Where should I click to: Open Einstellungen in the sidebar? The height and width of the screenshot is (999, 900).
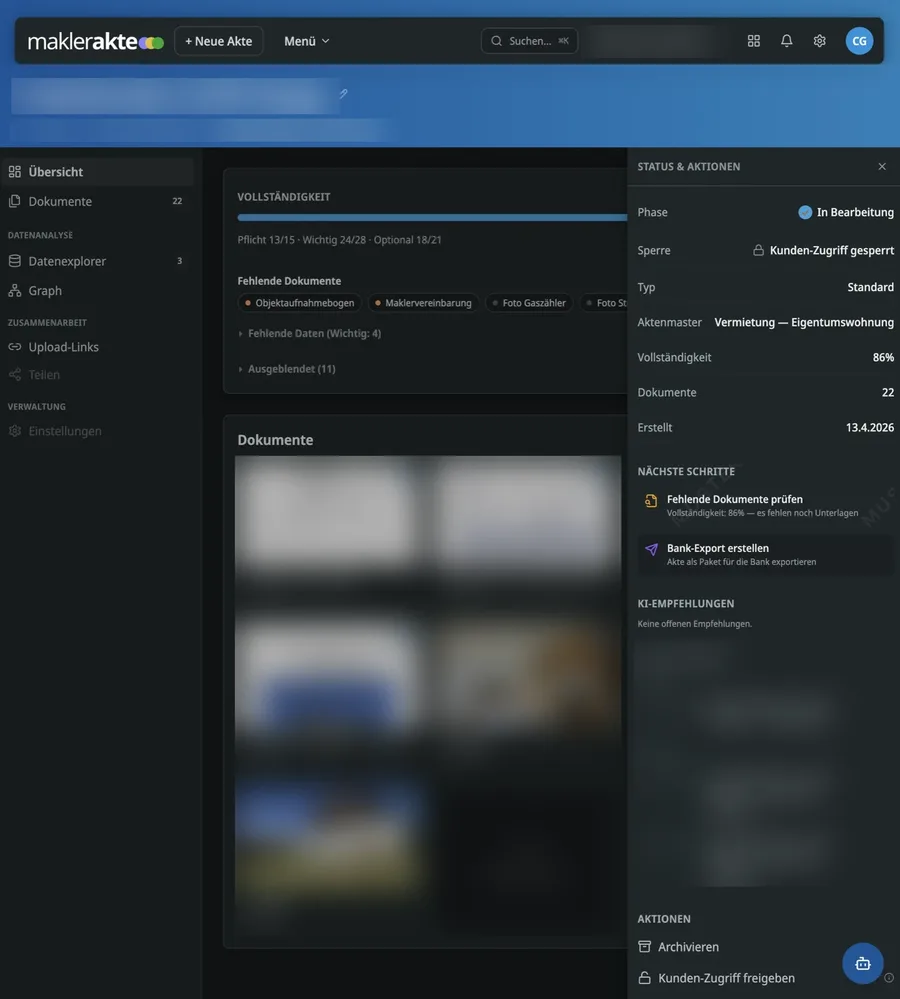tap(97, 431)
